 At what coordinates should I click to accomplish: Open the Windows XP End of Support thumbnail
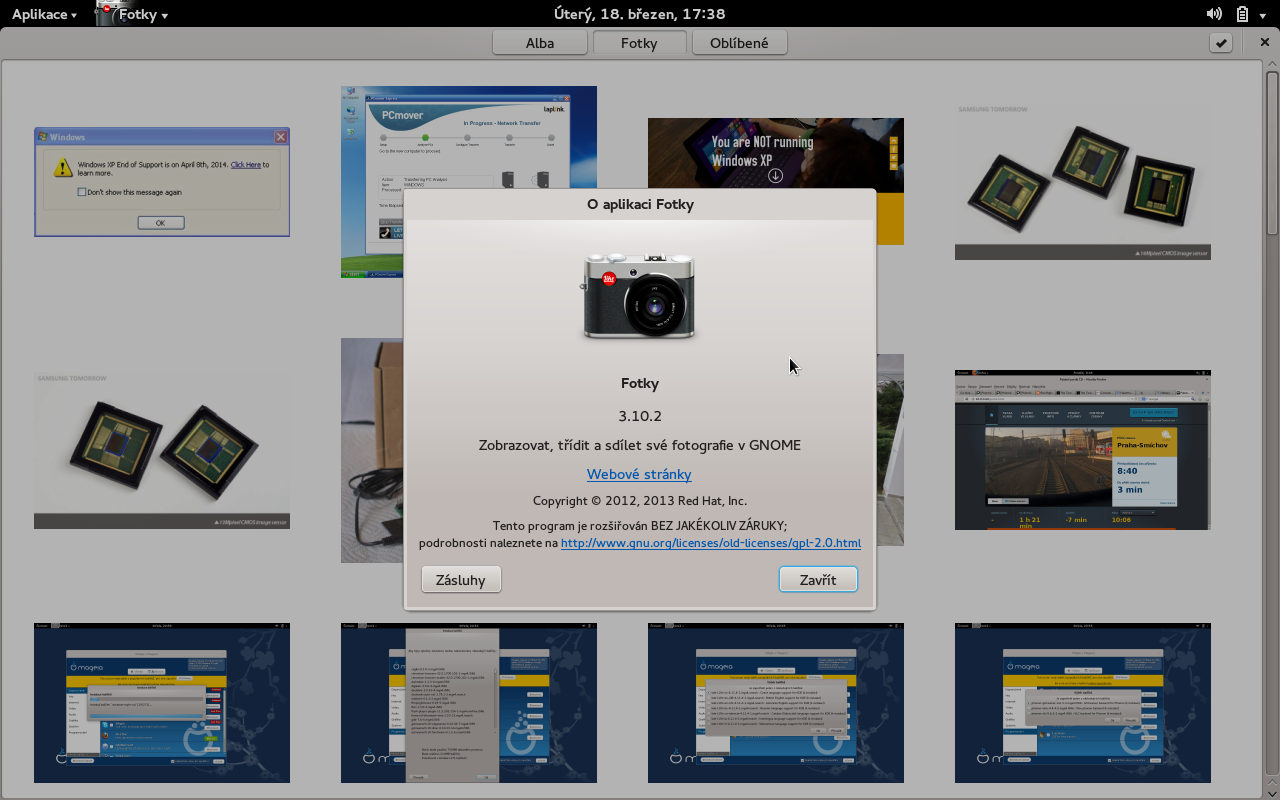point(162,182)
